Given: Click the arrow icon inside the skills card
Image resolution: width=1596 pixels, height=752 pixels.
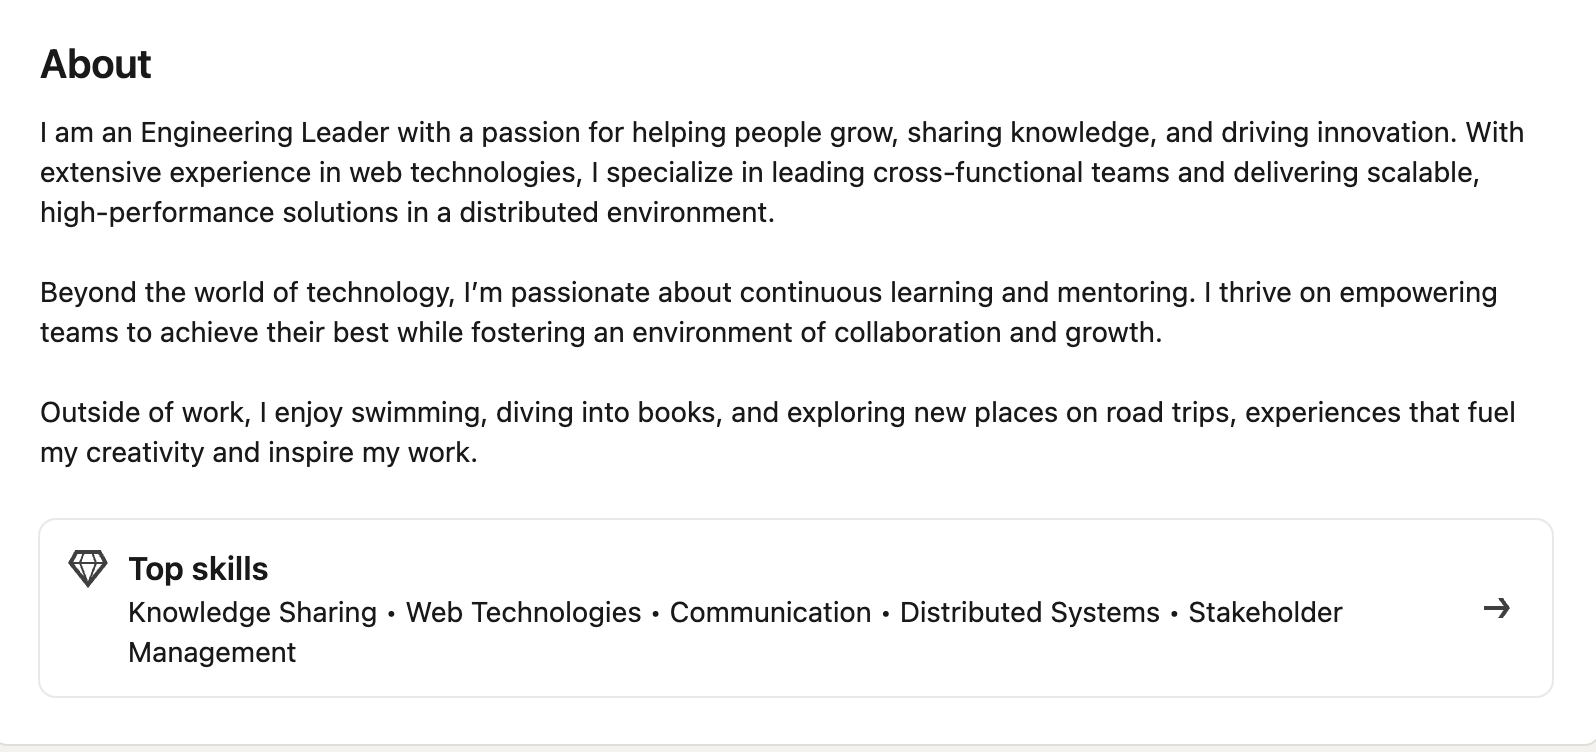Looking at the screenshot, I should click(1497, 608).
